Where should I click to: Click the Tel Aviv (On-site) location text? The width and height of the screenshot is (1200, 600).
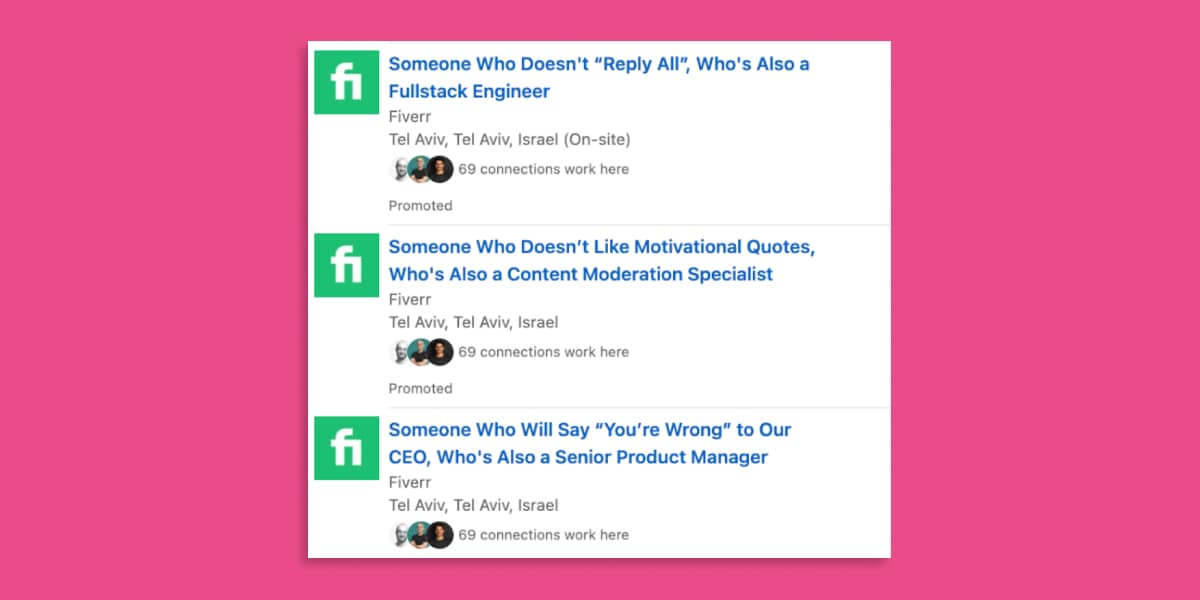[509, 139]
